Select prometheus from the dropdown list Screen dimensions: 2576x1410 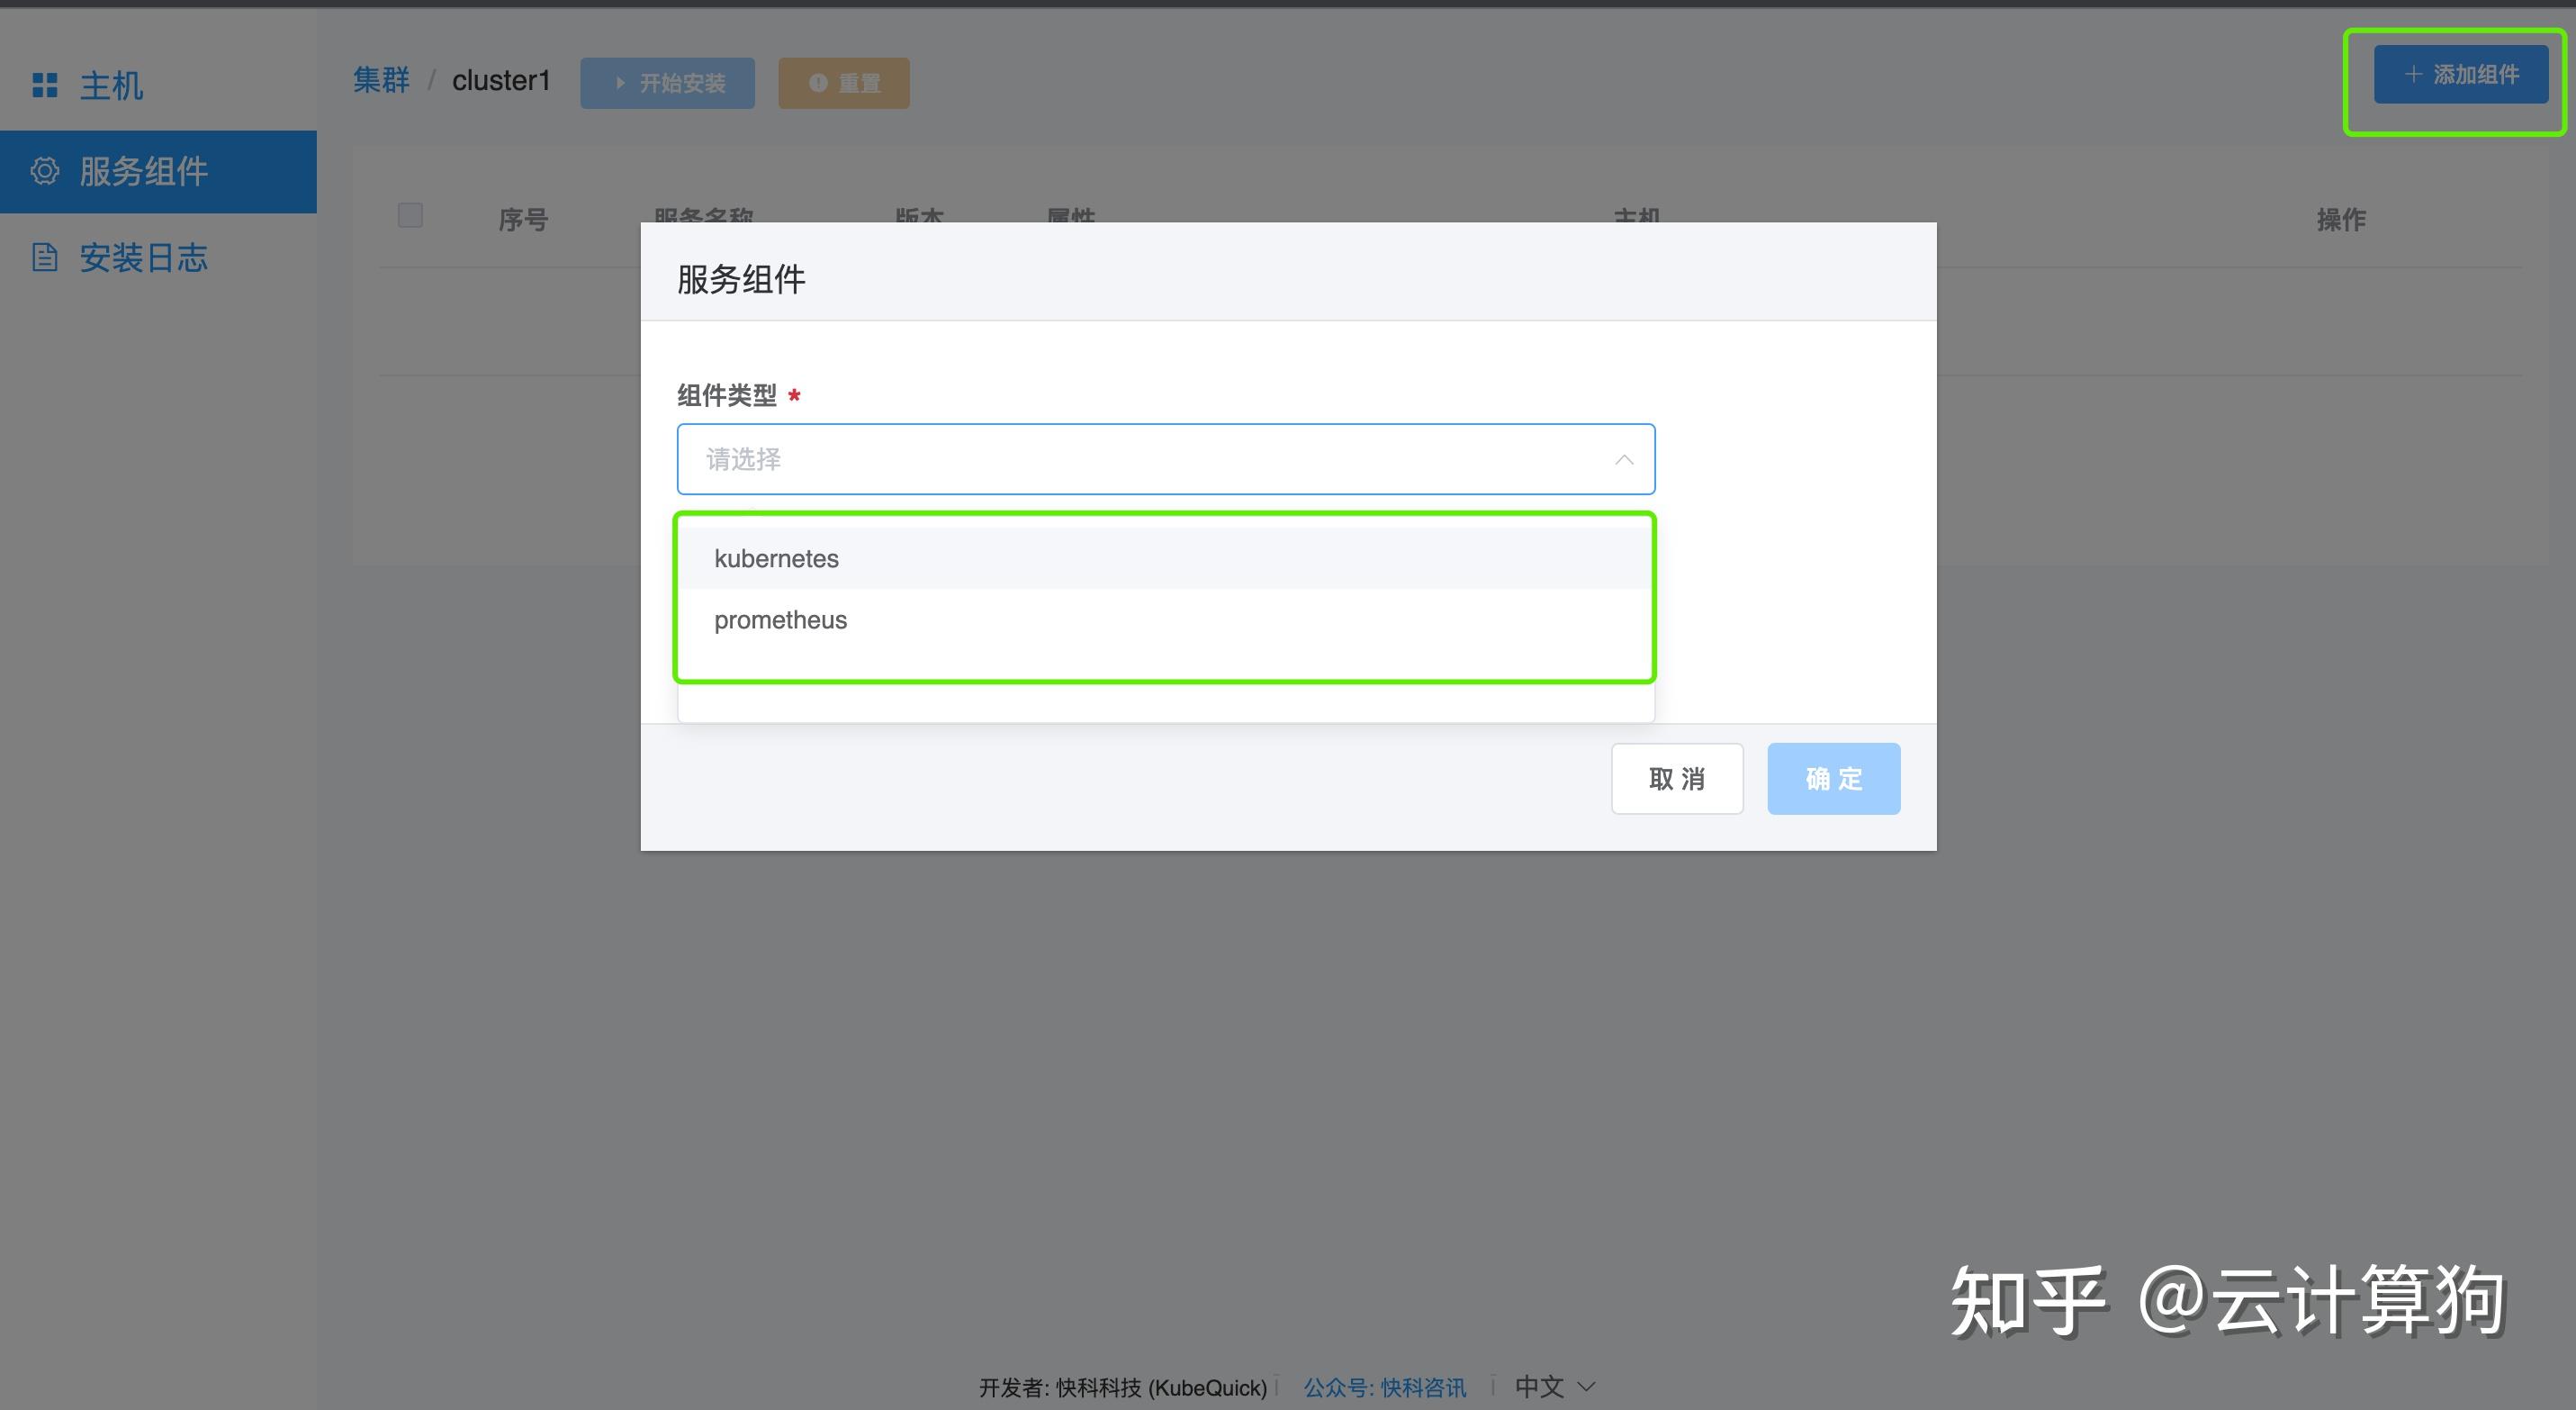[x=780, y=620]
